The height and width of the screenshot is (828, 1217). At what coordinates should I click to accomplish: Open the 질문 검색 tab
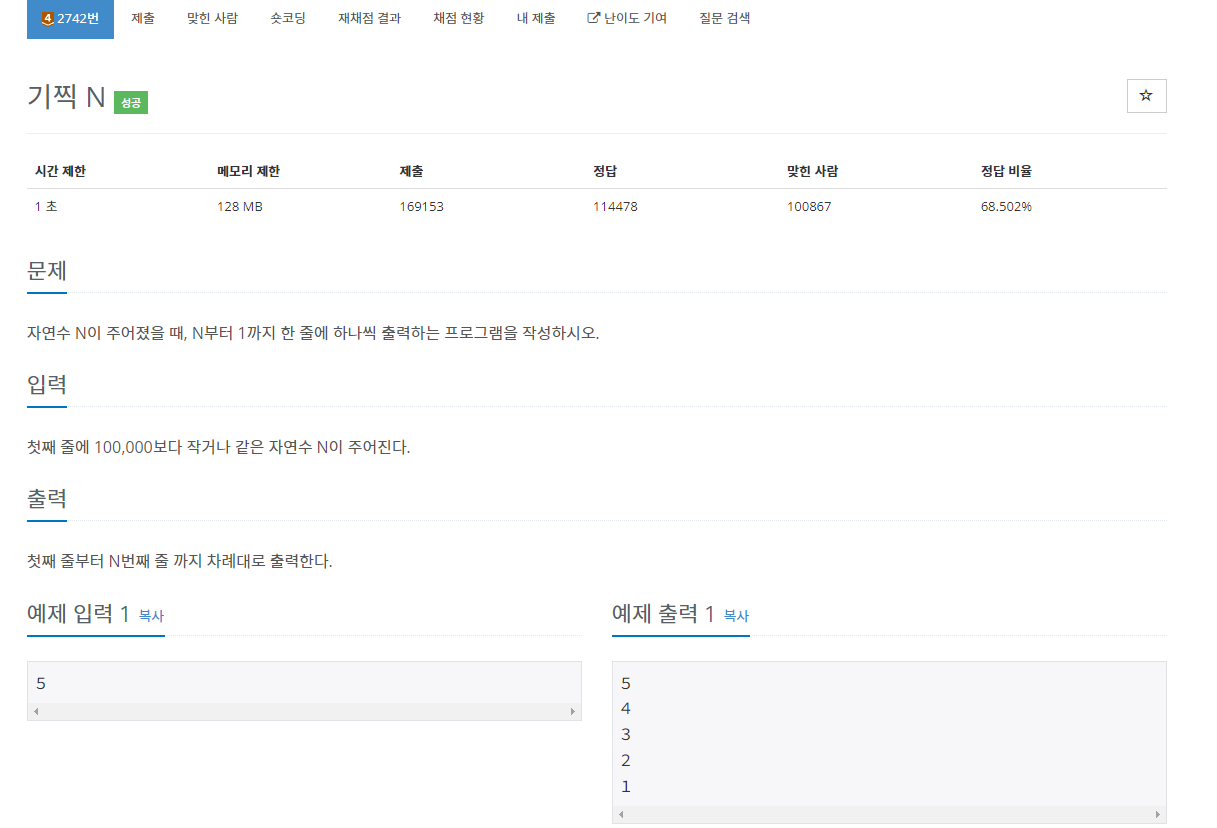[725, 18]
